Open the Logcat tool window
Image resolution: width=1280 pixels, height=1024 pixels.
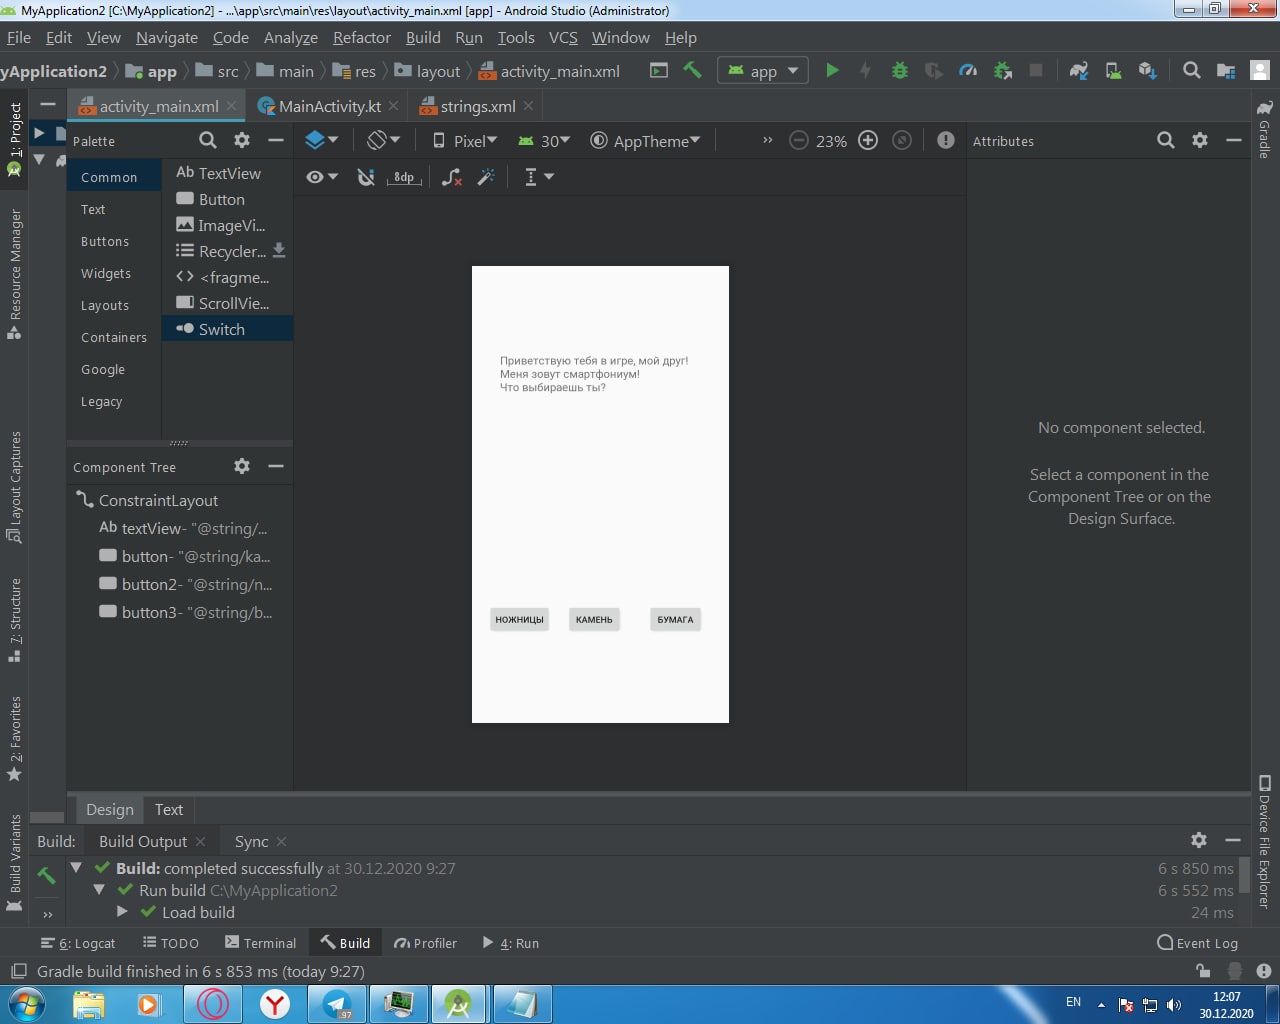[x=78, y=943]
